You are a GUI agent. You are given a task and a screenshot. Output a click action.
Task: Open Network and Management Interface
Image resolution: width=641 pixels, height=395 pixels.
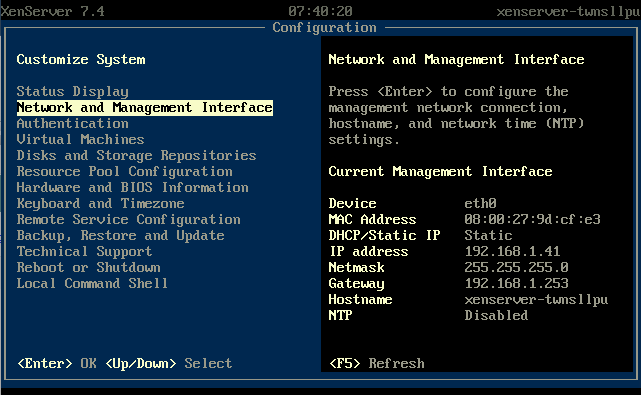point(145,108)
